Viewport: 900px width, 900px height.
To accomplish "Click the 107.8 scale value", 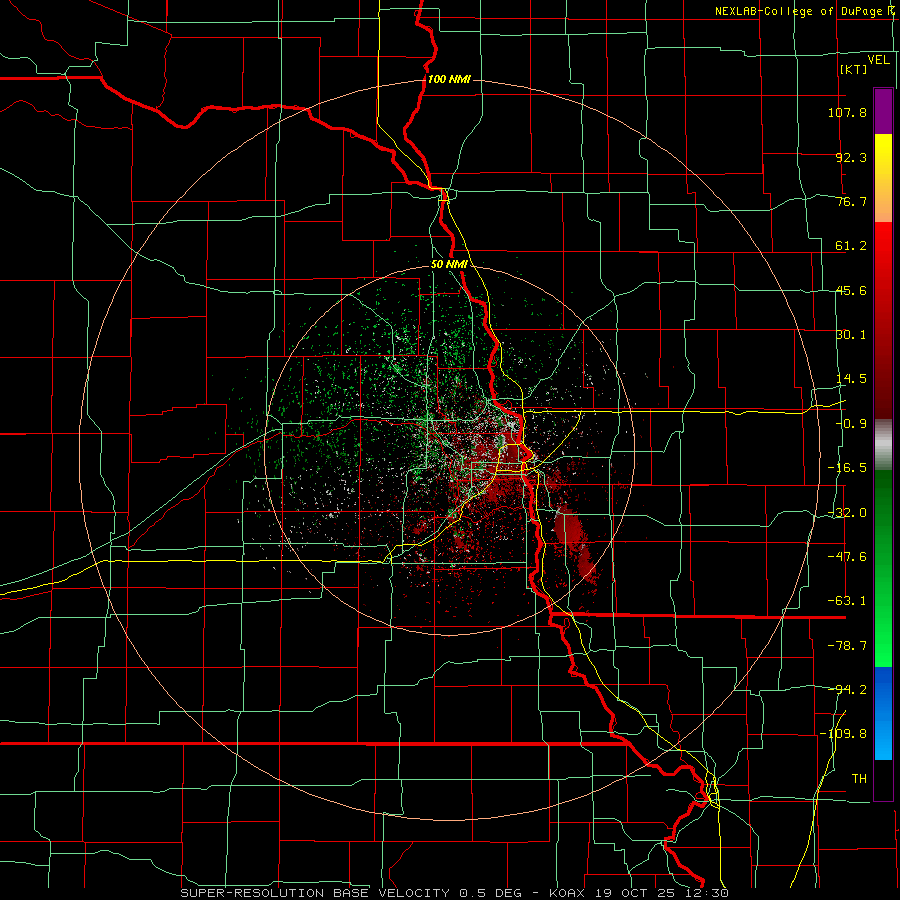I will [847, 112].
